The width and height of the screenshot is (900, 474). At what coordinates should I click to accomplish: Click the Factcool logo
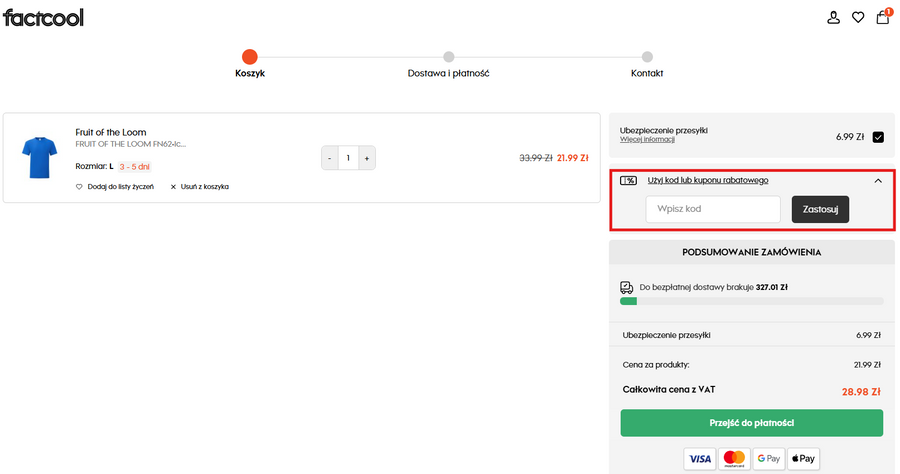pos(43,17)
